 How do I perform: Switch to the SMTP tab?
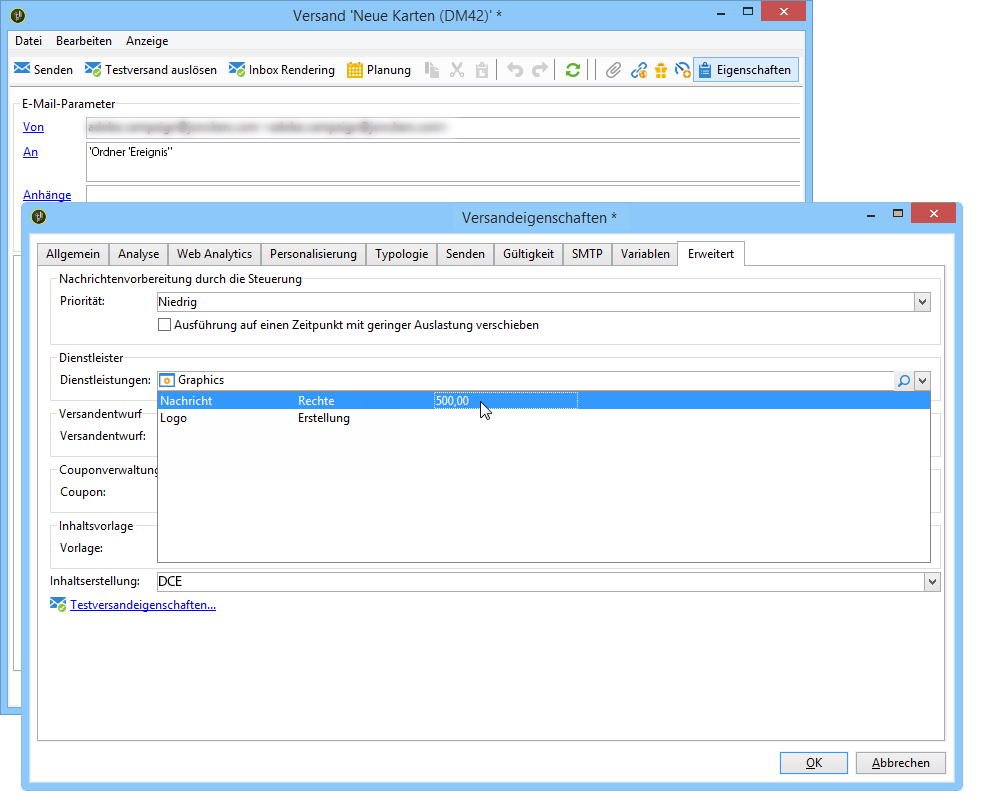click(587, 254)
